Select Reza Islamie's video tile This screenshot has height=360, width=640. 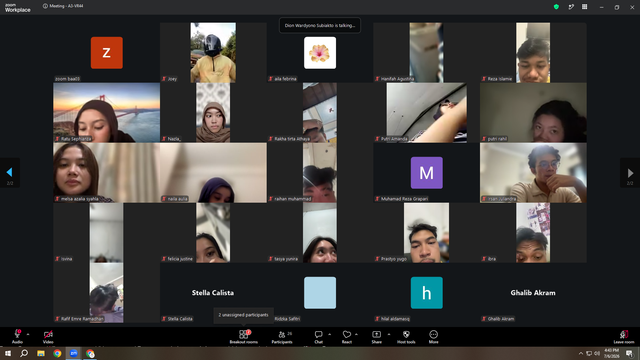533,53
